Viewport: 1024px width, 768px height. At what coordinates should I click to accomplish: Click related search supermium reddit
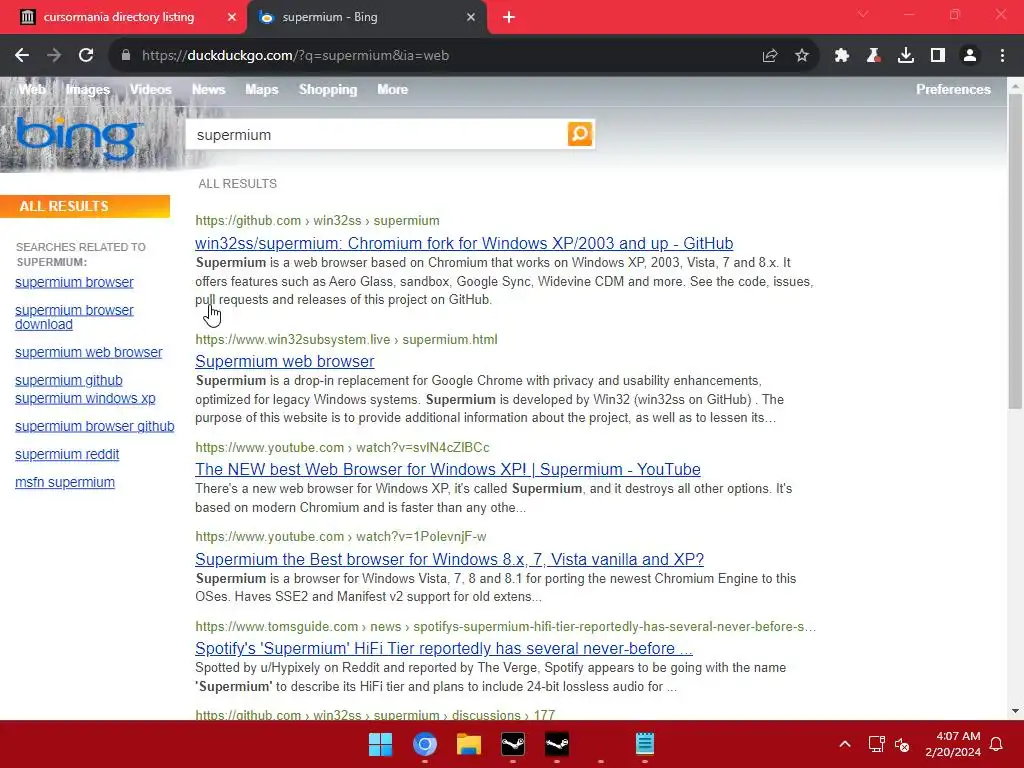[67, 455]
